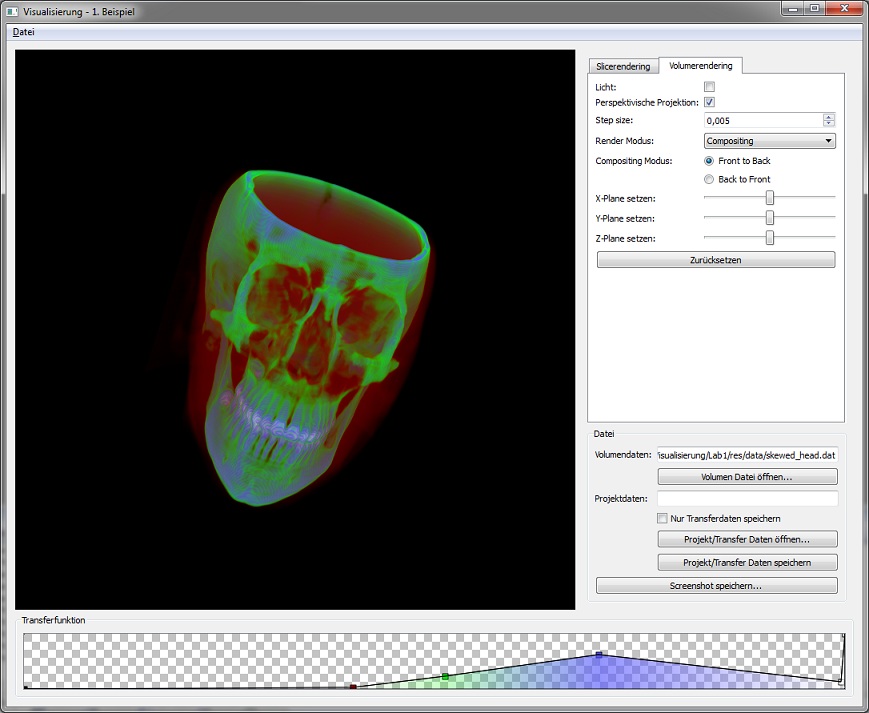Click Screenshot speichern button
Image resolution: width=869 pixels, height=713 pixels.
(x=716, y=586)
